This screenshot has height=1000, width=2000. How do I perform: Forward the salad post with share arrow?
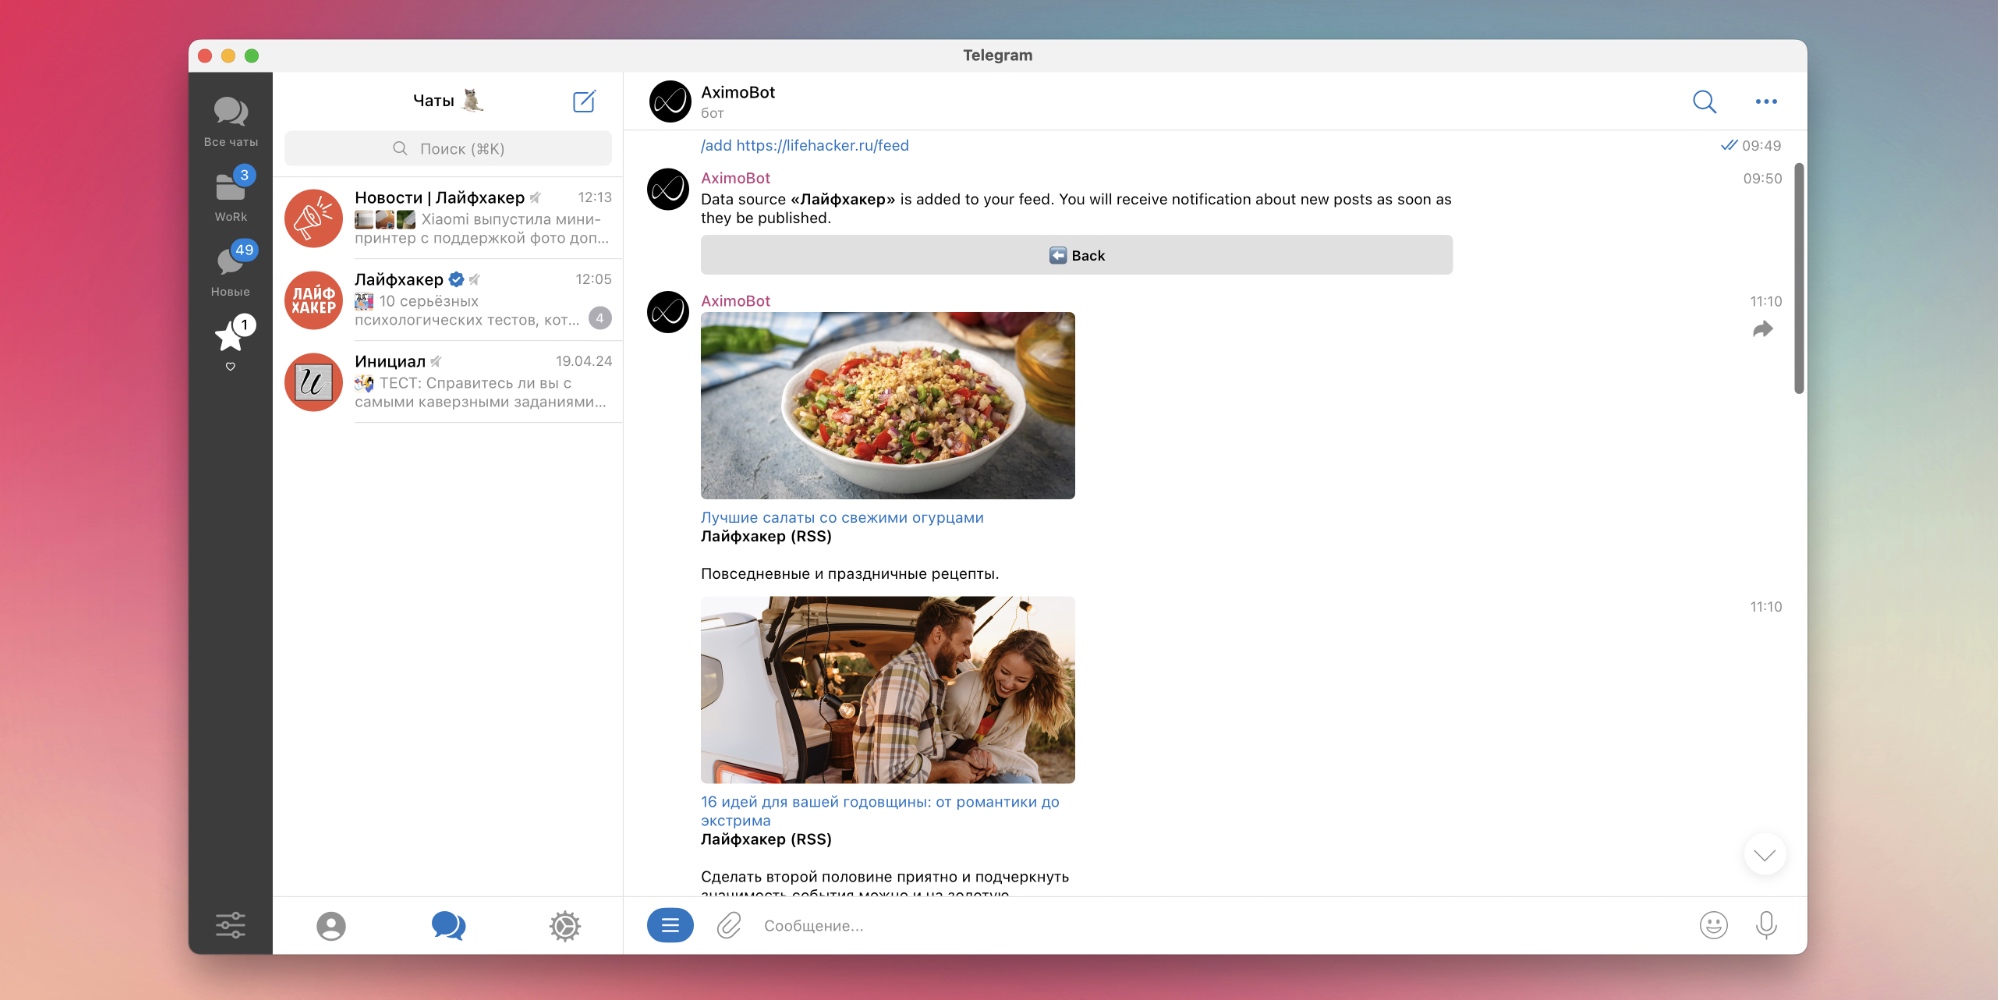coord(1762,329)
